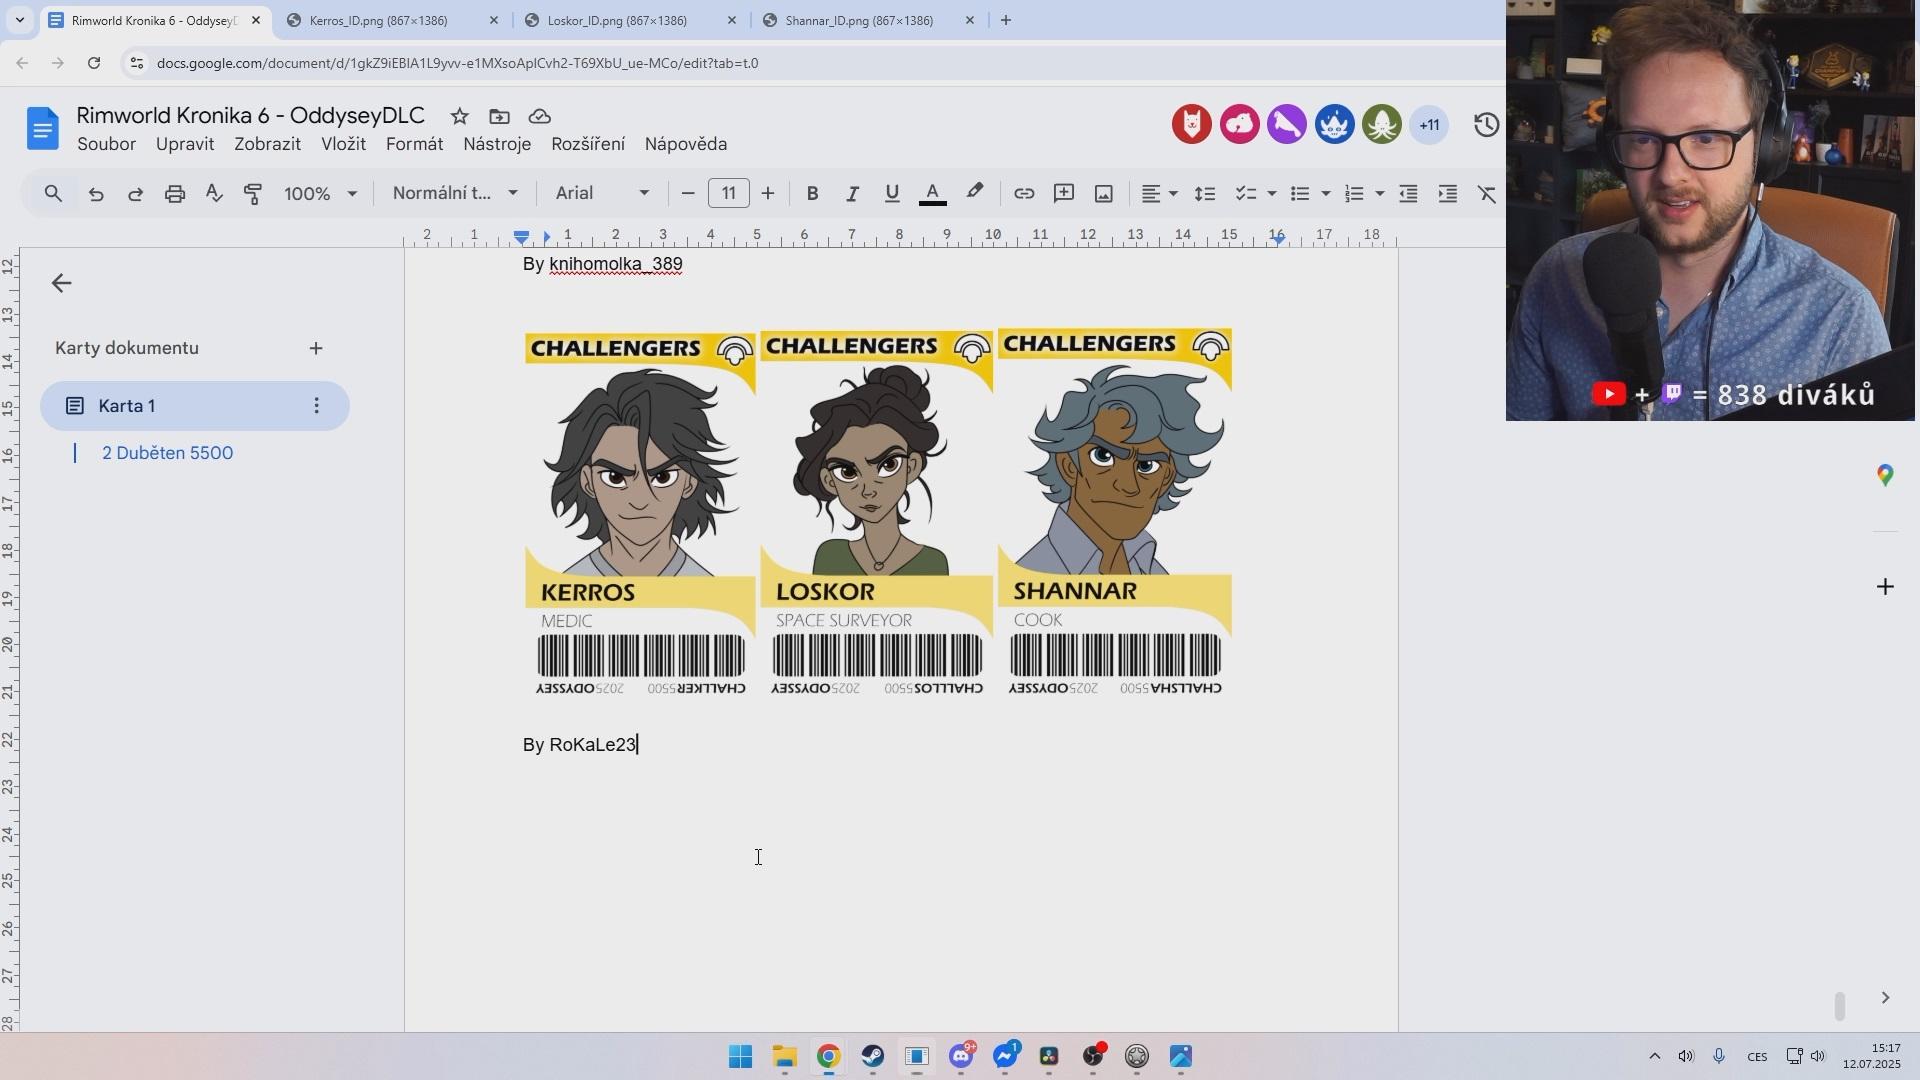Switch to the Shannar_ID.png browser tab
Viewport: 1920px width, 1080px height.
tap(868, 20)
